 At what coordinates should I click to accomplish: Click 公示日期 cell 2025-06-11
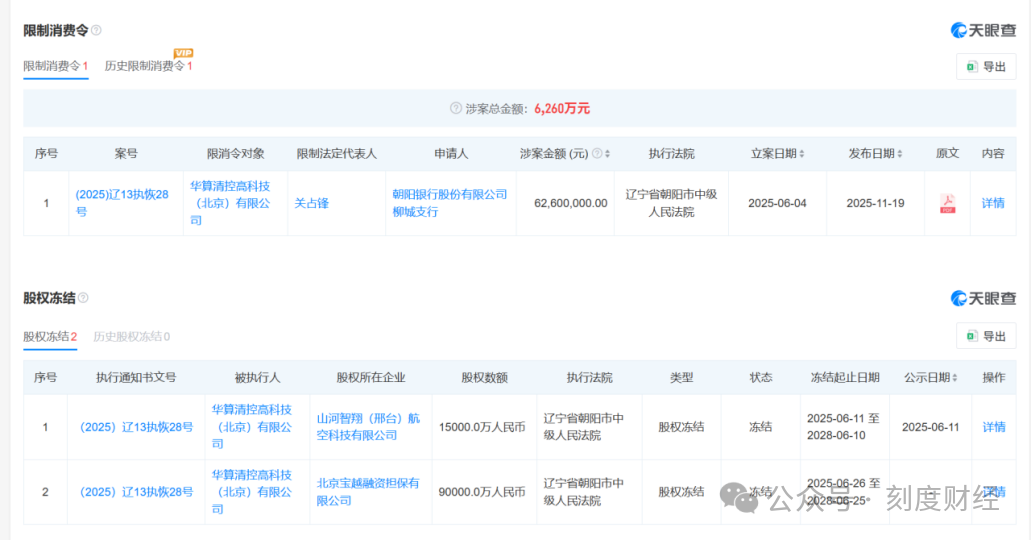pyautogui.click(x=931, y=427)
